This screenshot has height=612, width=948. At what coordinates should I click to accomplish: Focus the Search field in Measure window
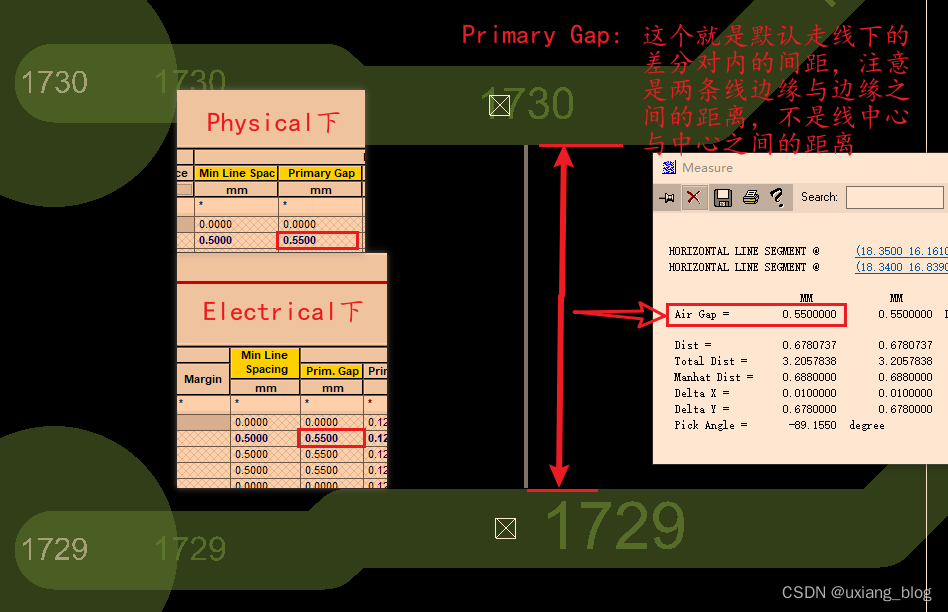coord(894,197)
